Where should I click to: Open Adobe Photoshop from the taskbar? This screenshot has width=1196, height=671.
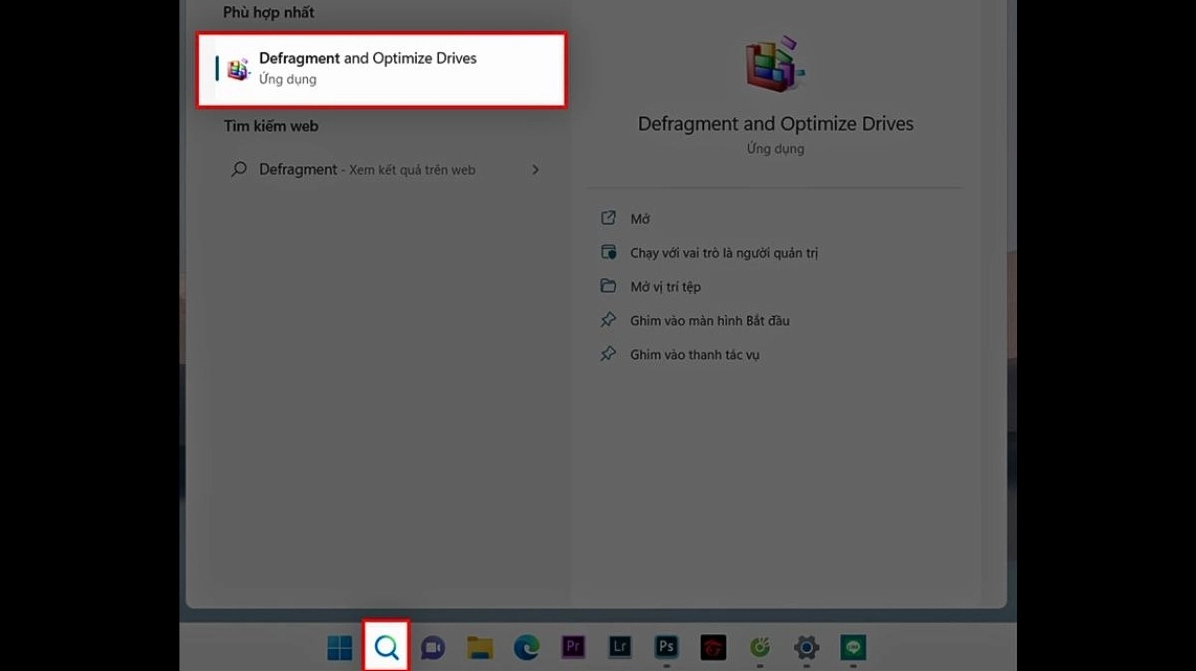(666, 646)
